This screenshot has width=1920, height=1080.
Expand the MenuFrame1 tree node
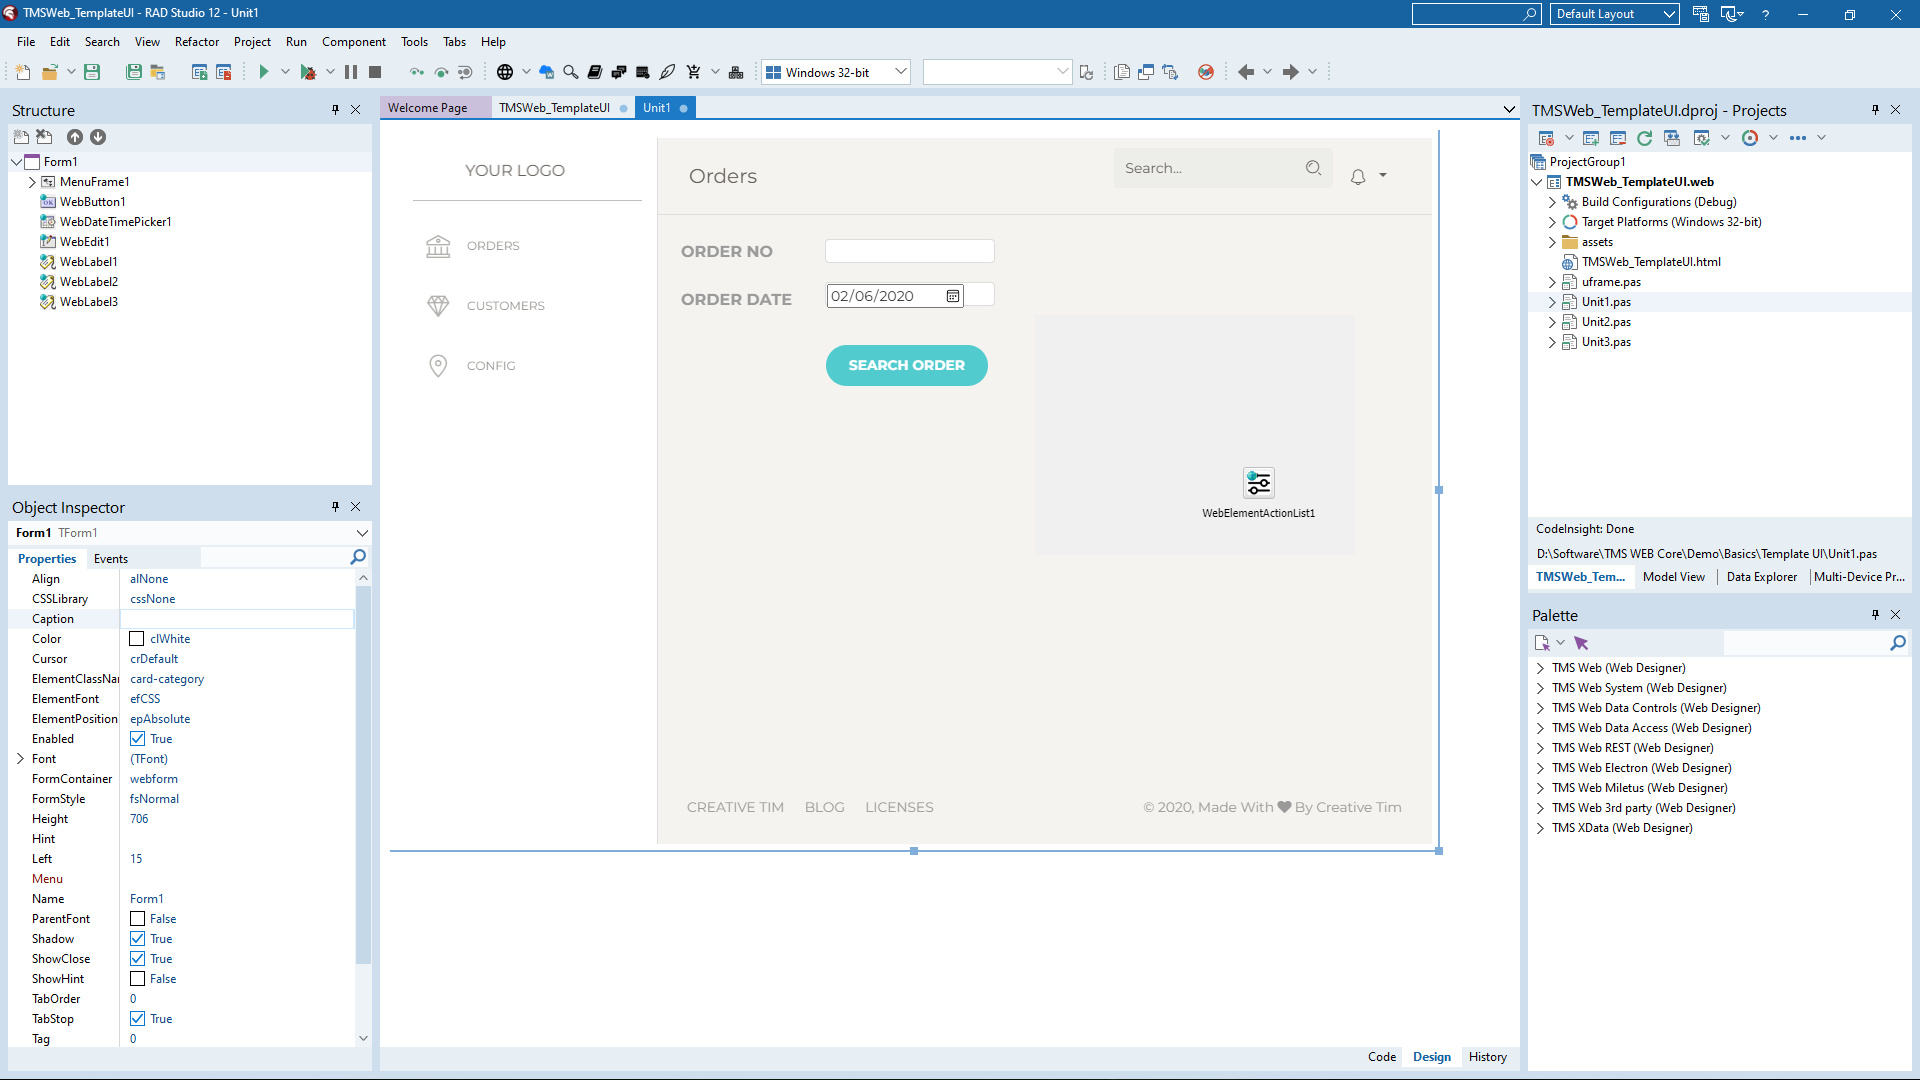click(x=32, y=182)
